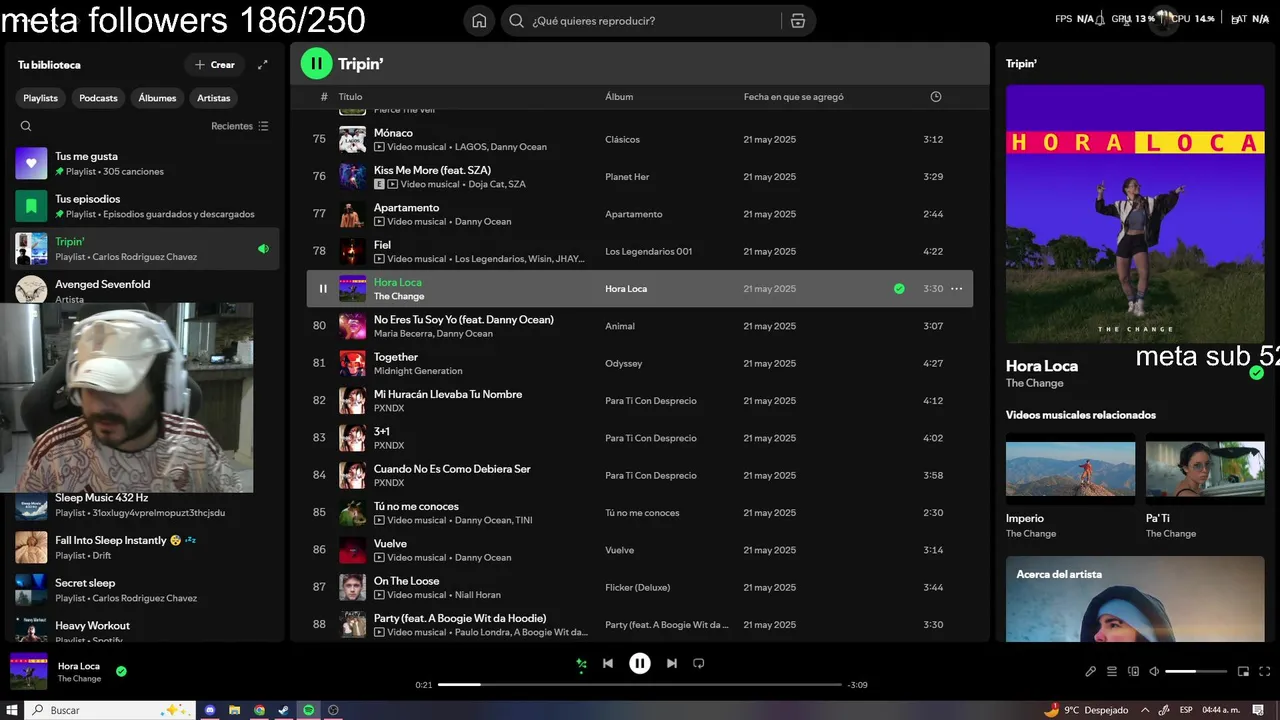This screenshot has width=1280, height=720.
Task: Open the play queue icon
Action: point(1112,671)
